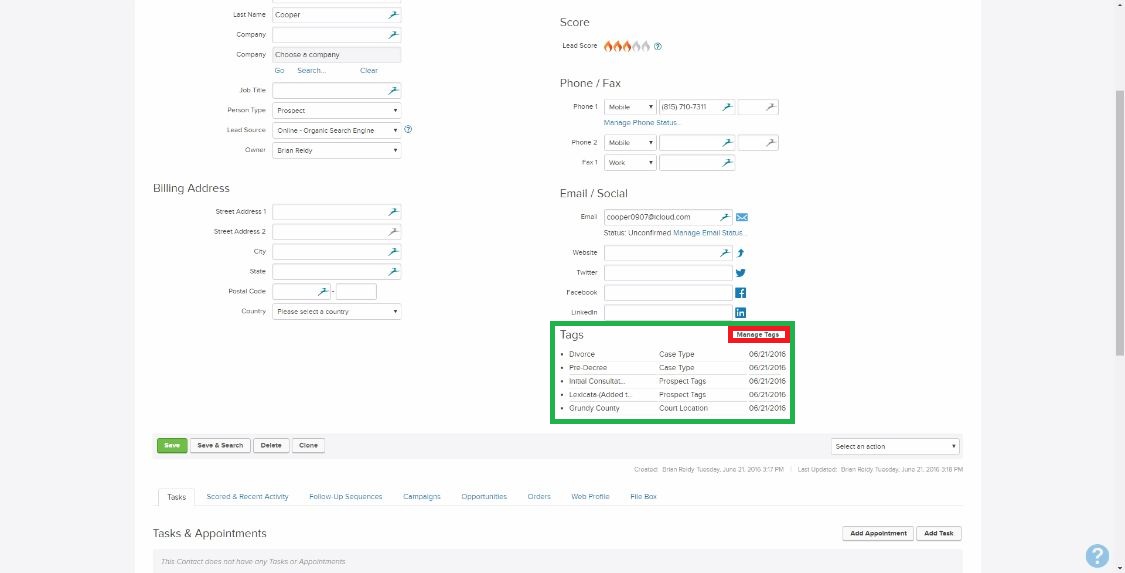This screenshot has height=573, width=1125.
Task: Open Fax 1 type dropdown
Action: 630,163
